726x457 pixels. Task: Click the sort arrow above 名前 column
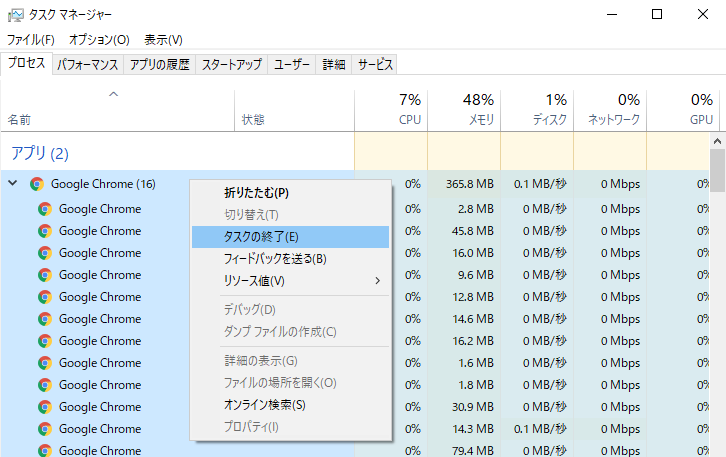coord(113,94)
